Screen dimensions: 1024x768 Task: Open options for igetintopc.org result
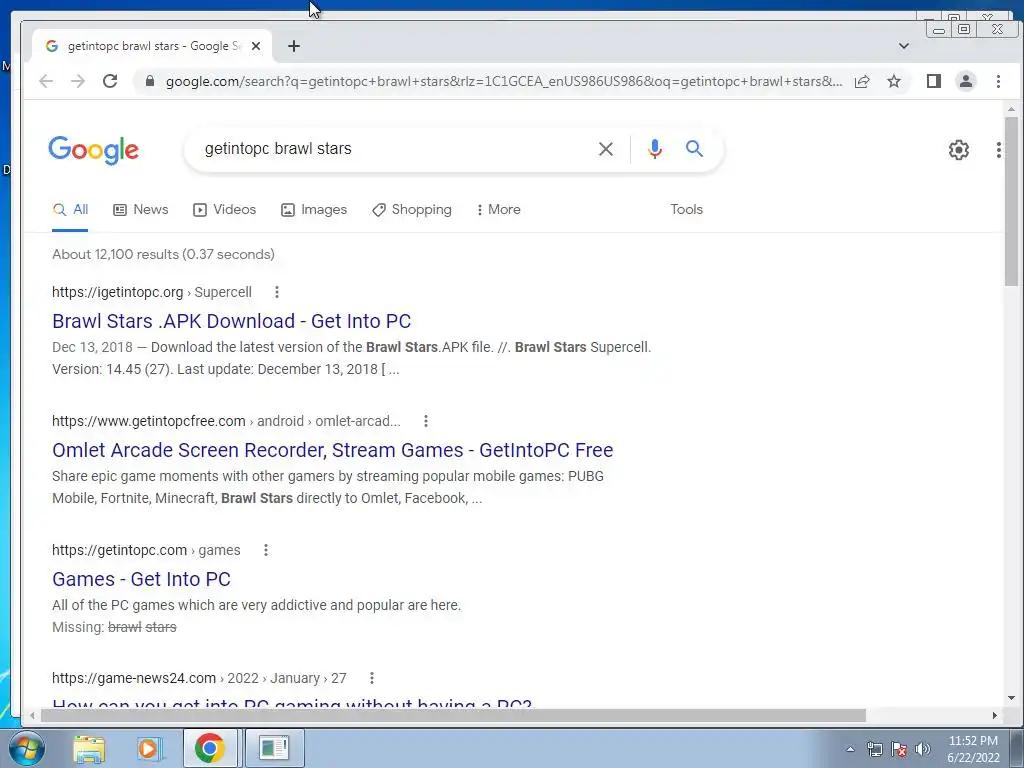click(277, 292)
